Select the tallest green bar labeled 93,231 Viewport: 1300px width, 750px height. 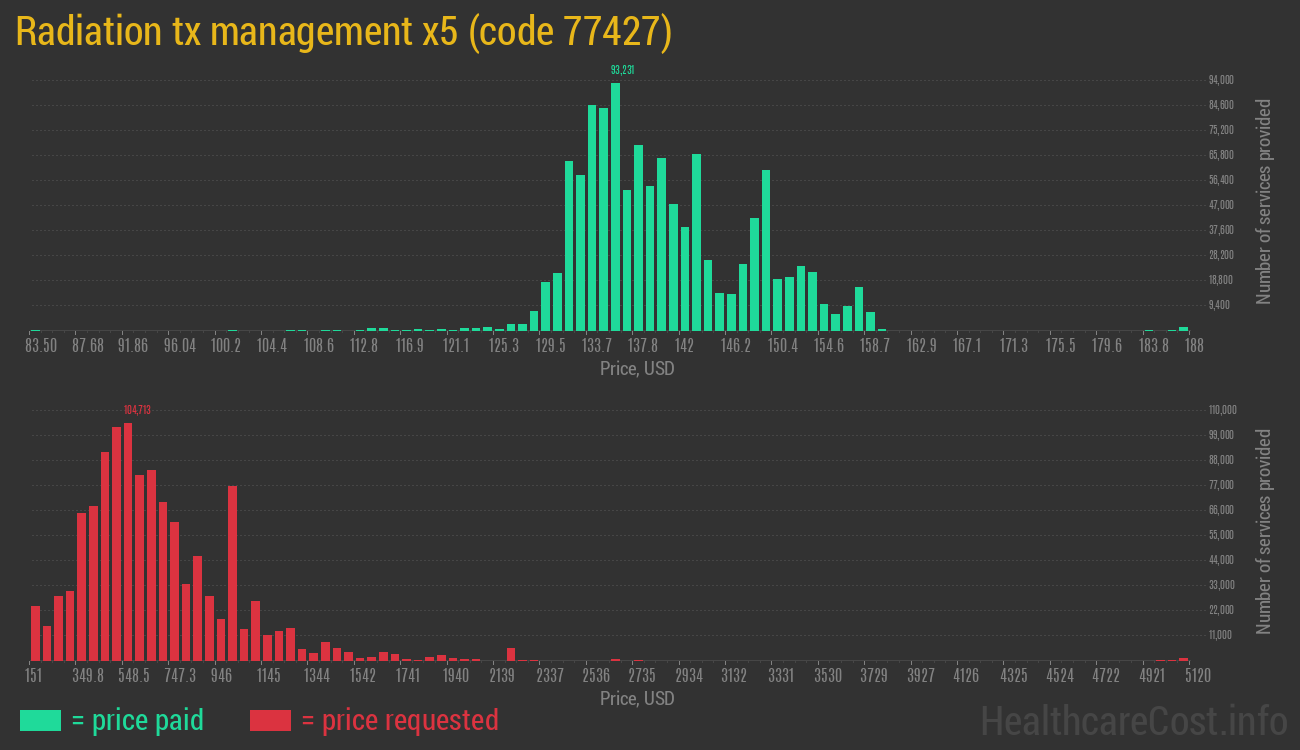(x=615, y=200)
